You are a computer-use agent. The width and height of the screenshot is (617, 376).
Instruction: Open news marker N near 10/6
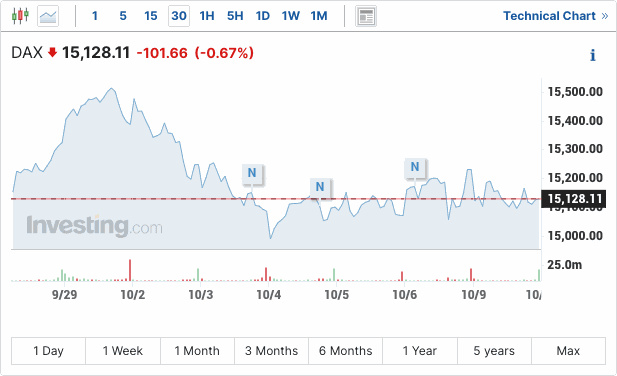point(415,167)
